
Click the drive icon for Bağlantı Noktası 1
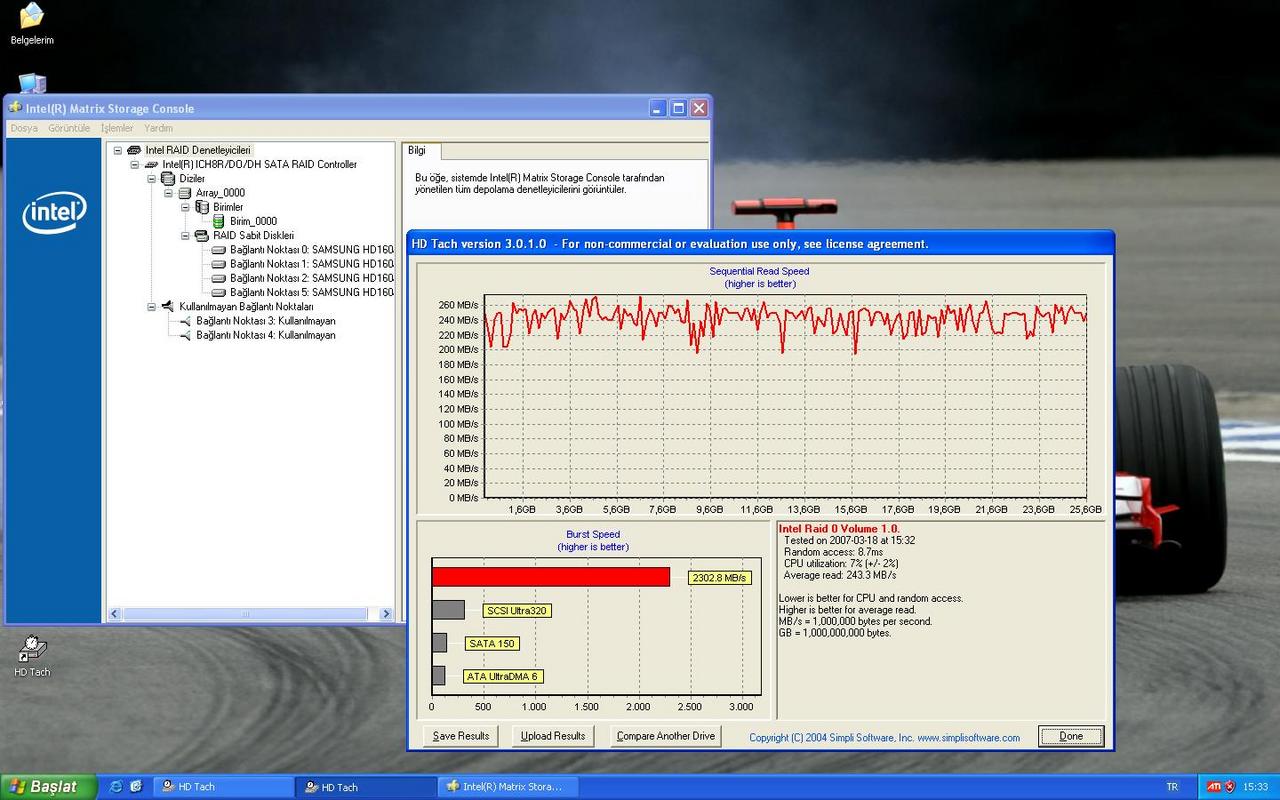[219, 264]
